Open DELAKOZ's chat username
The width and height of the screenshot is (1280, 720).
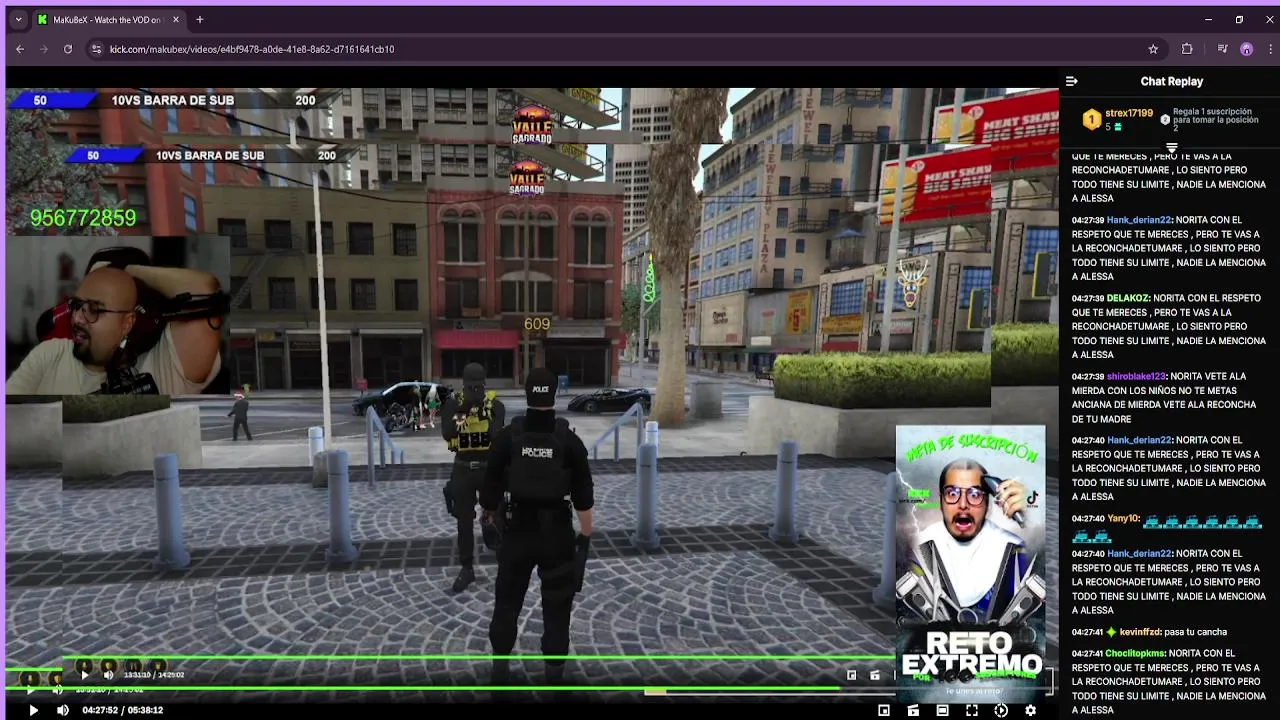1128,298
